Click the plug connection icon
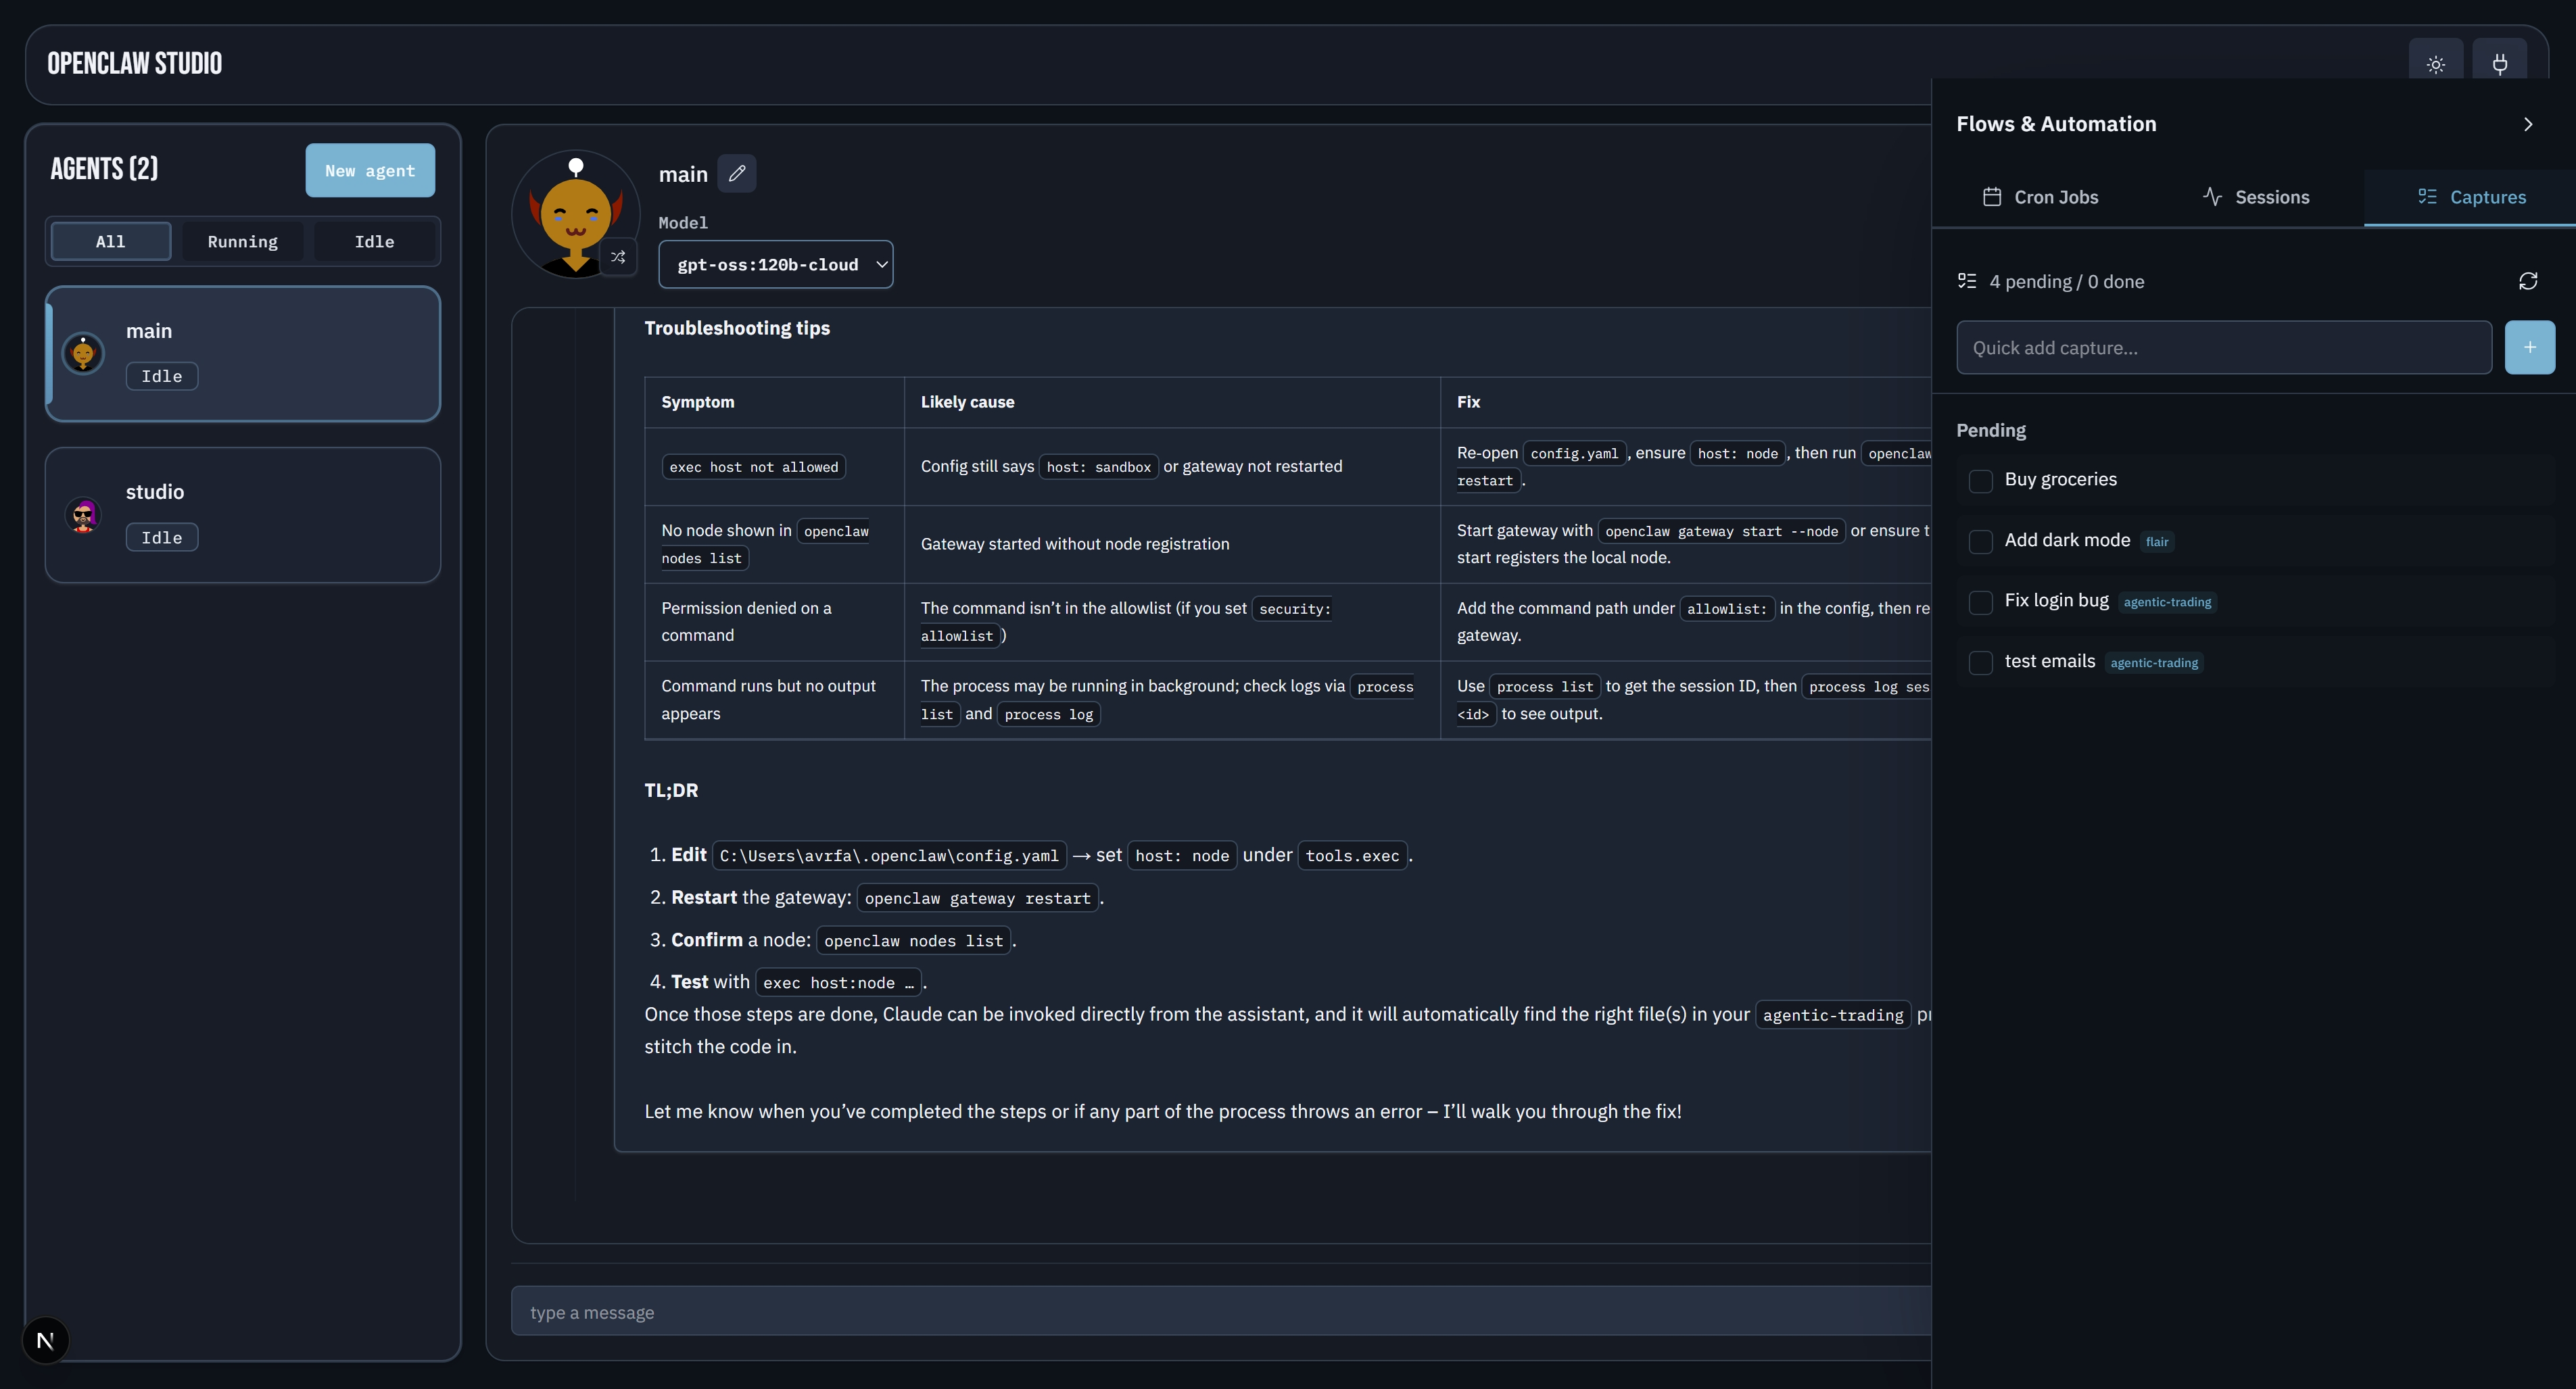Screen dimensions: 2576x1389 2499,65
